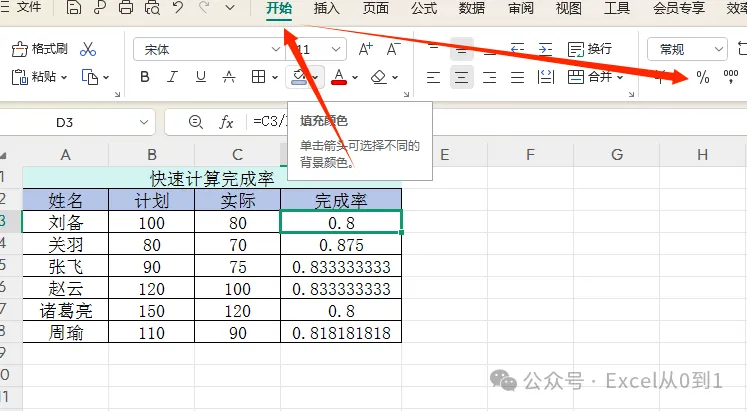Click the hamburger menu icon beside 文件
The width and height of the screenshot is (747, 411).
tap(4, 7)
